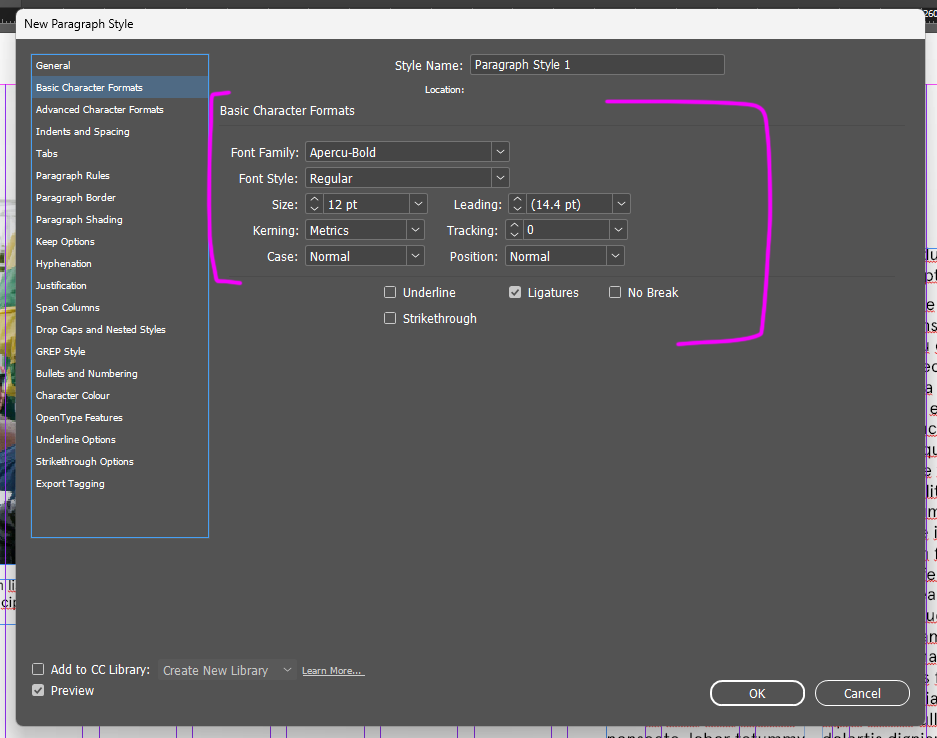Enable Add to CC Library
The height and width of the screenshot is (738, 937).
pos(37,668)
